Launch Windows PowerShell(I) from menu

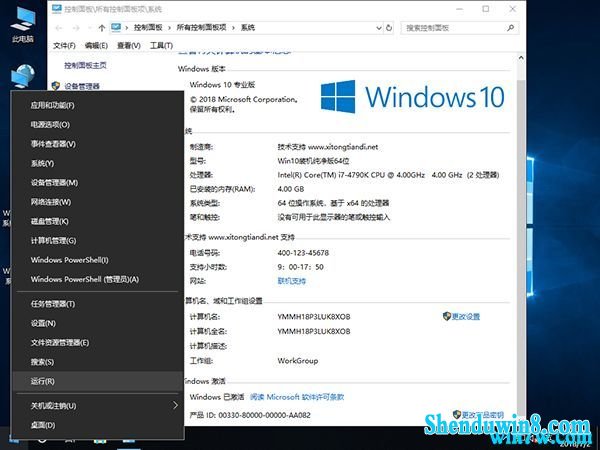click(98, 260)
